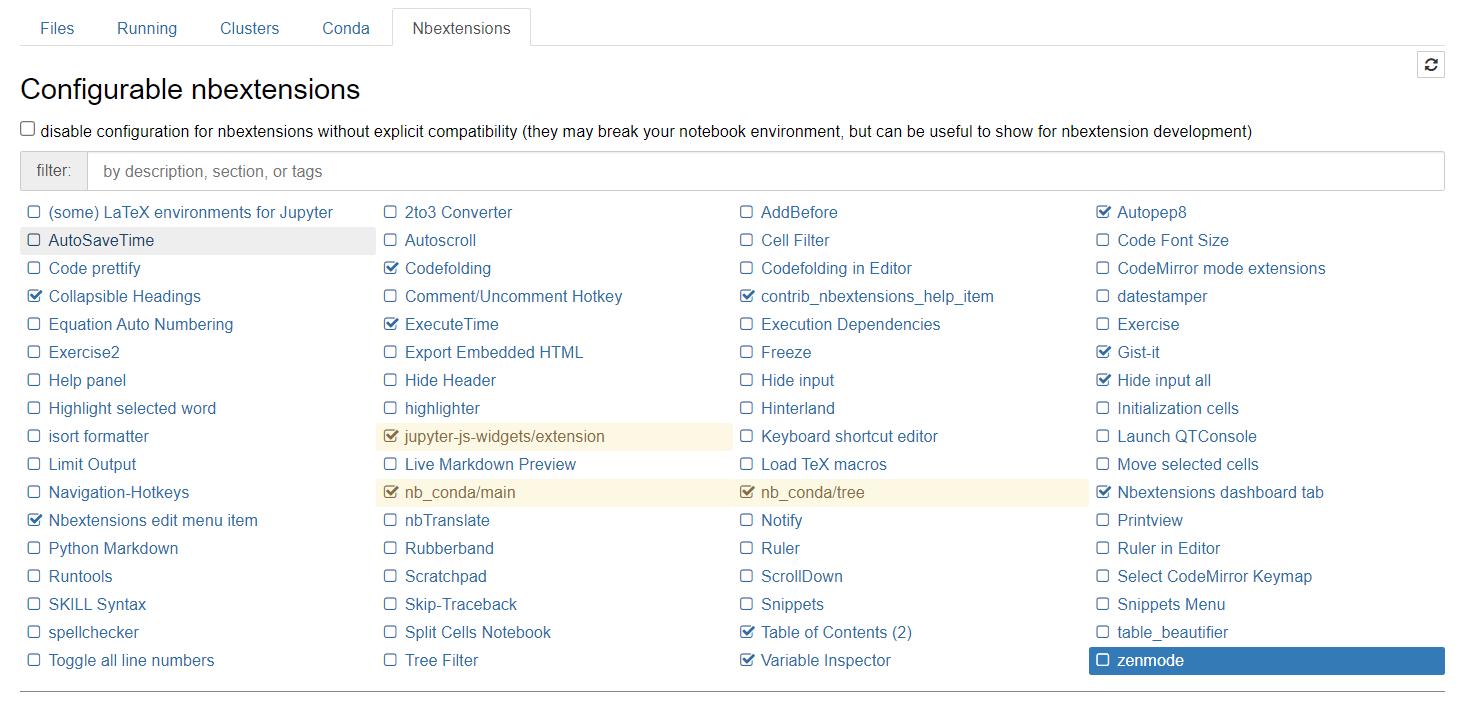Open the Conda tab
This screenshot has height=704, width=1467.
(x=345, y=28)
